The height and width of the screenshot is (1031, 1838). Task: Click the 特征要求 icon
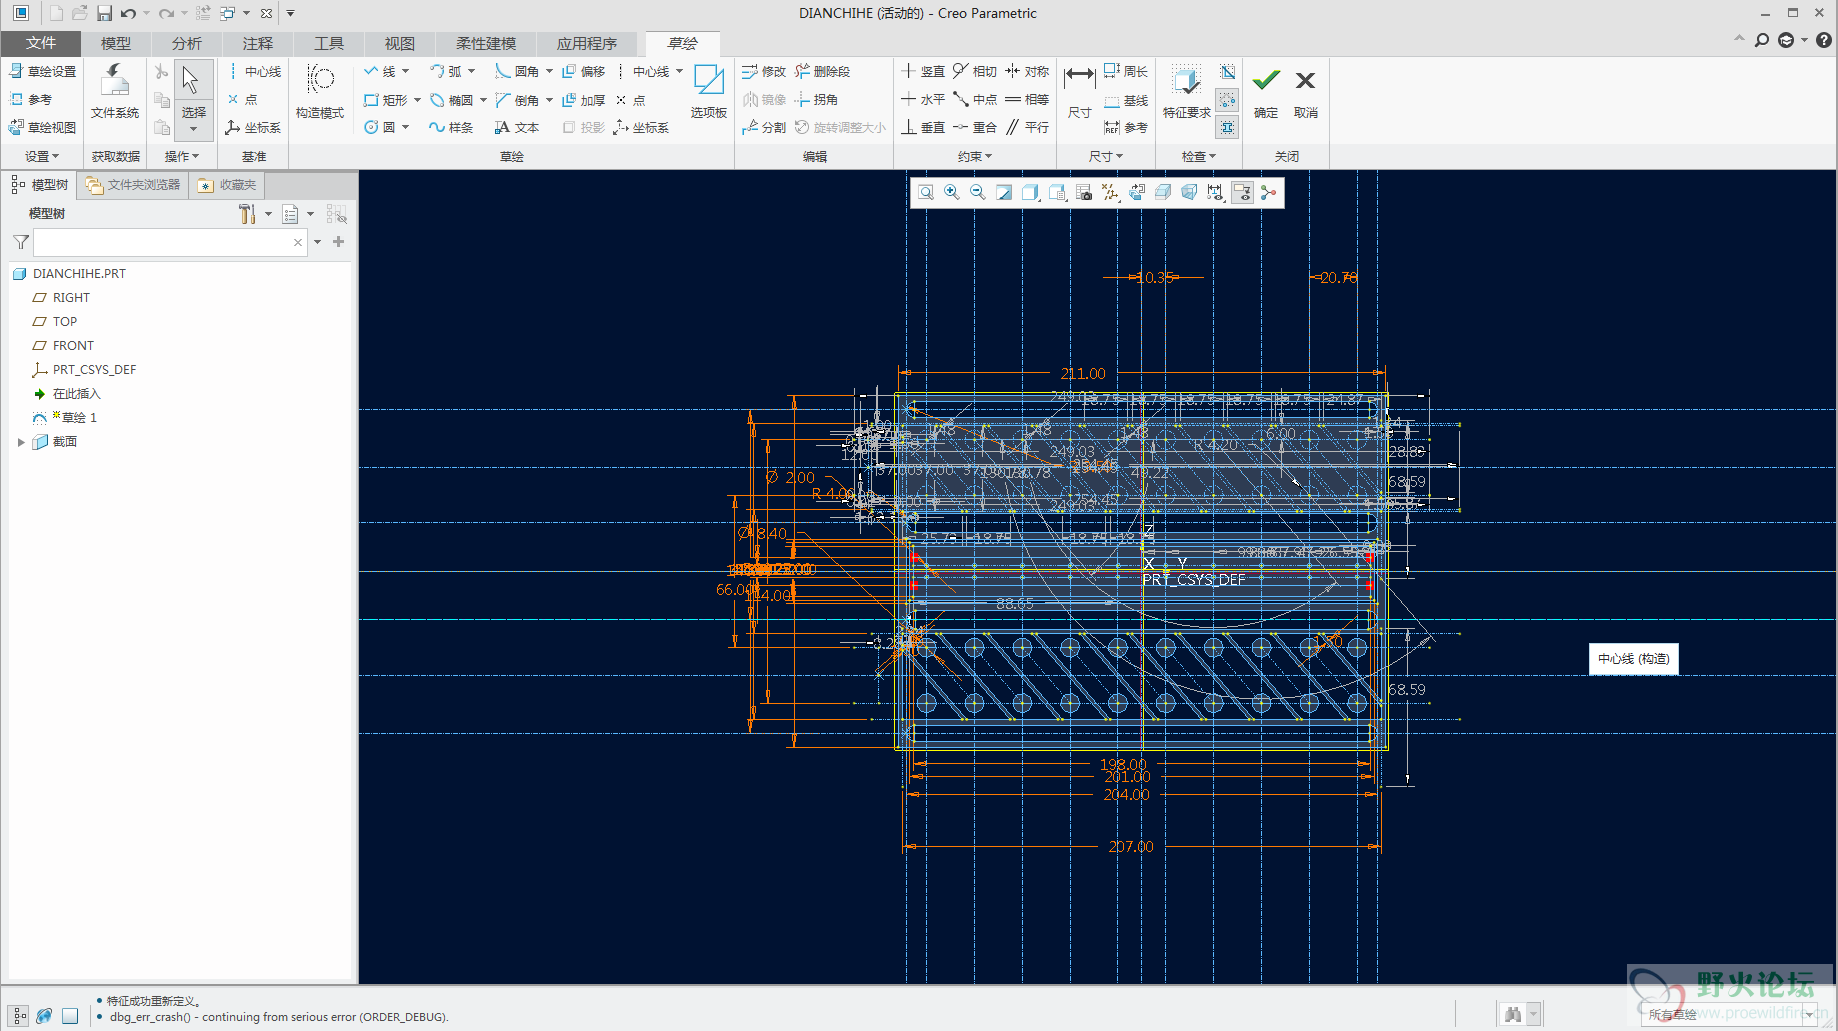pos(1187,93)
